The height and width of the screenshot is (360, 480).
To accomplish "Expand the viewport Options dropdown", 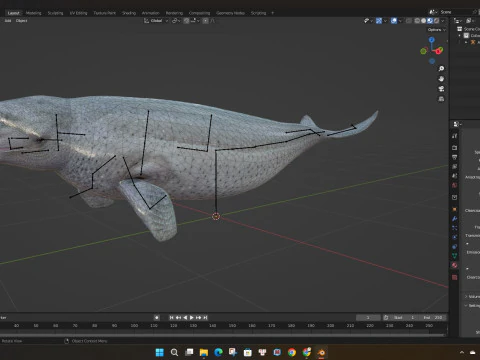I will [x=437, y=30].
